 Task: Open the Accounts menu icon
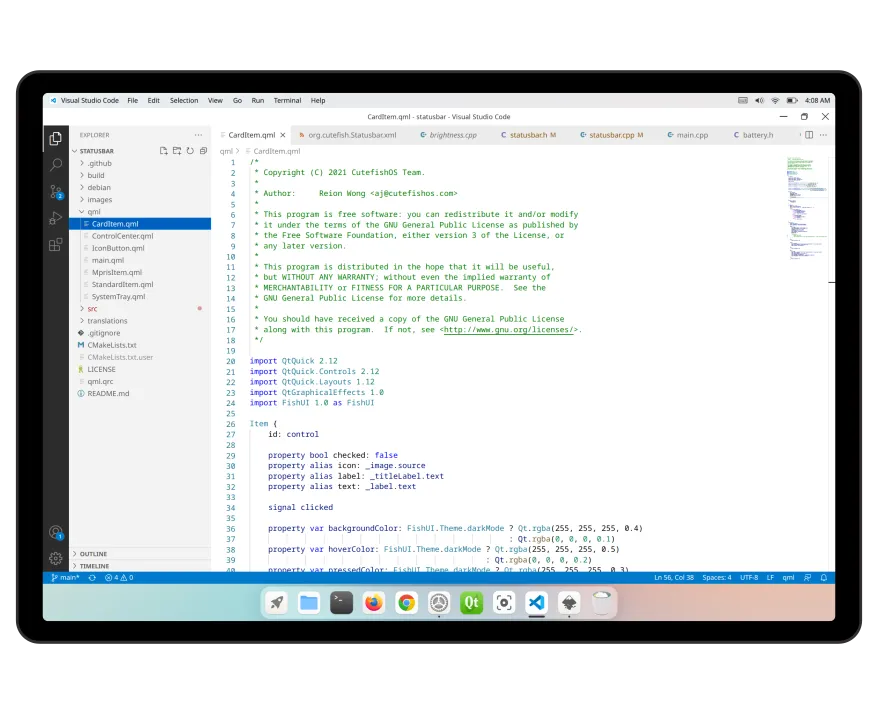(x=55, y=532)
